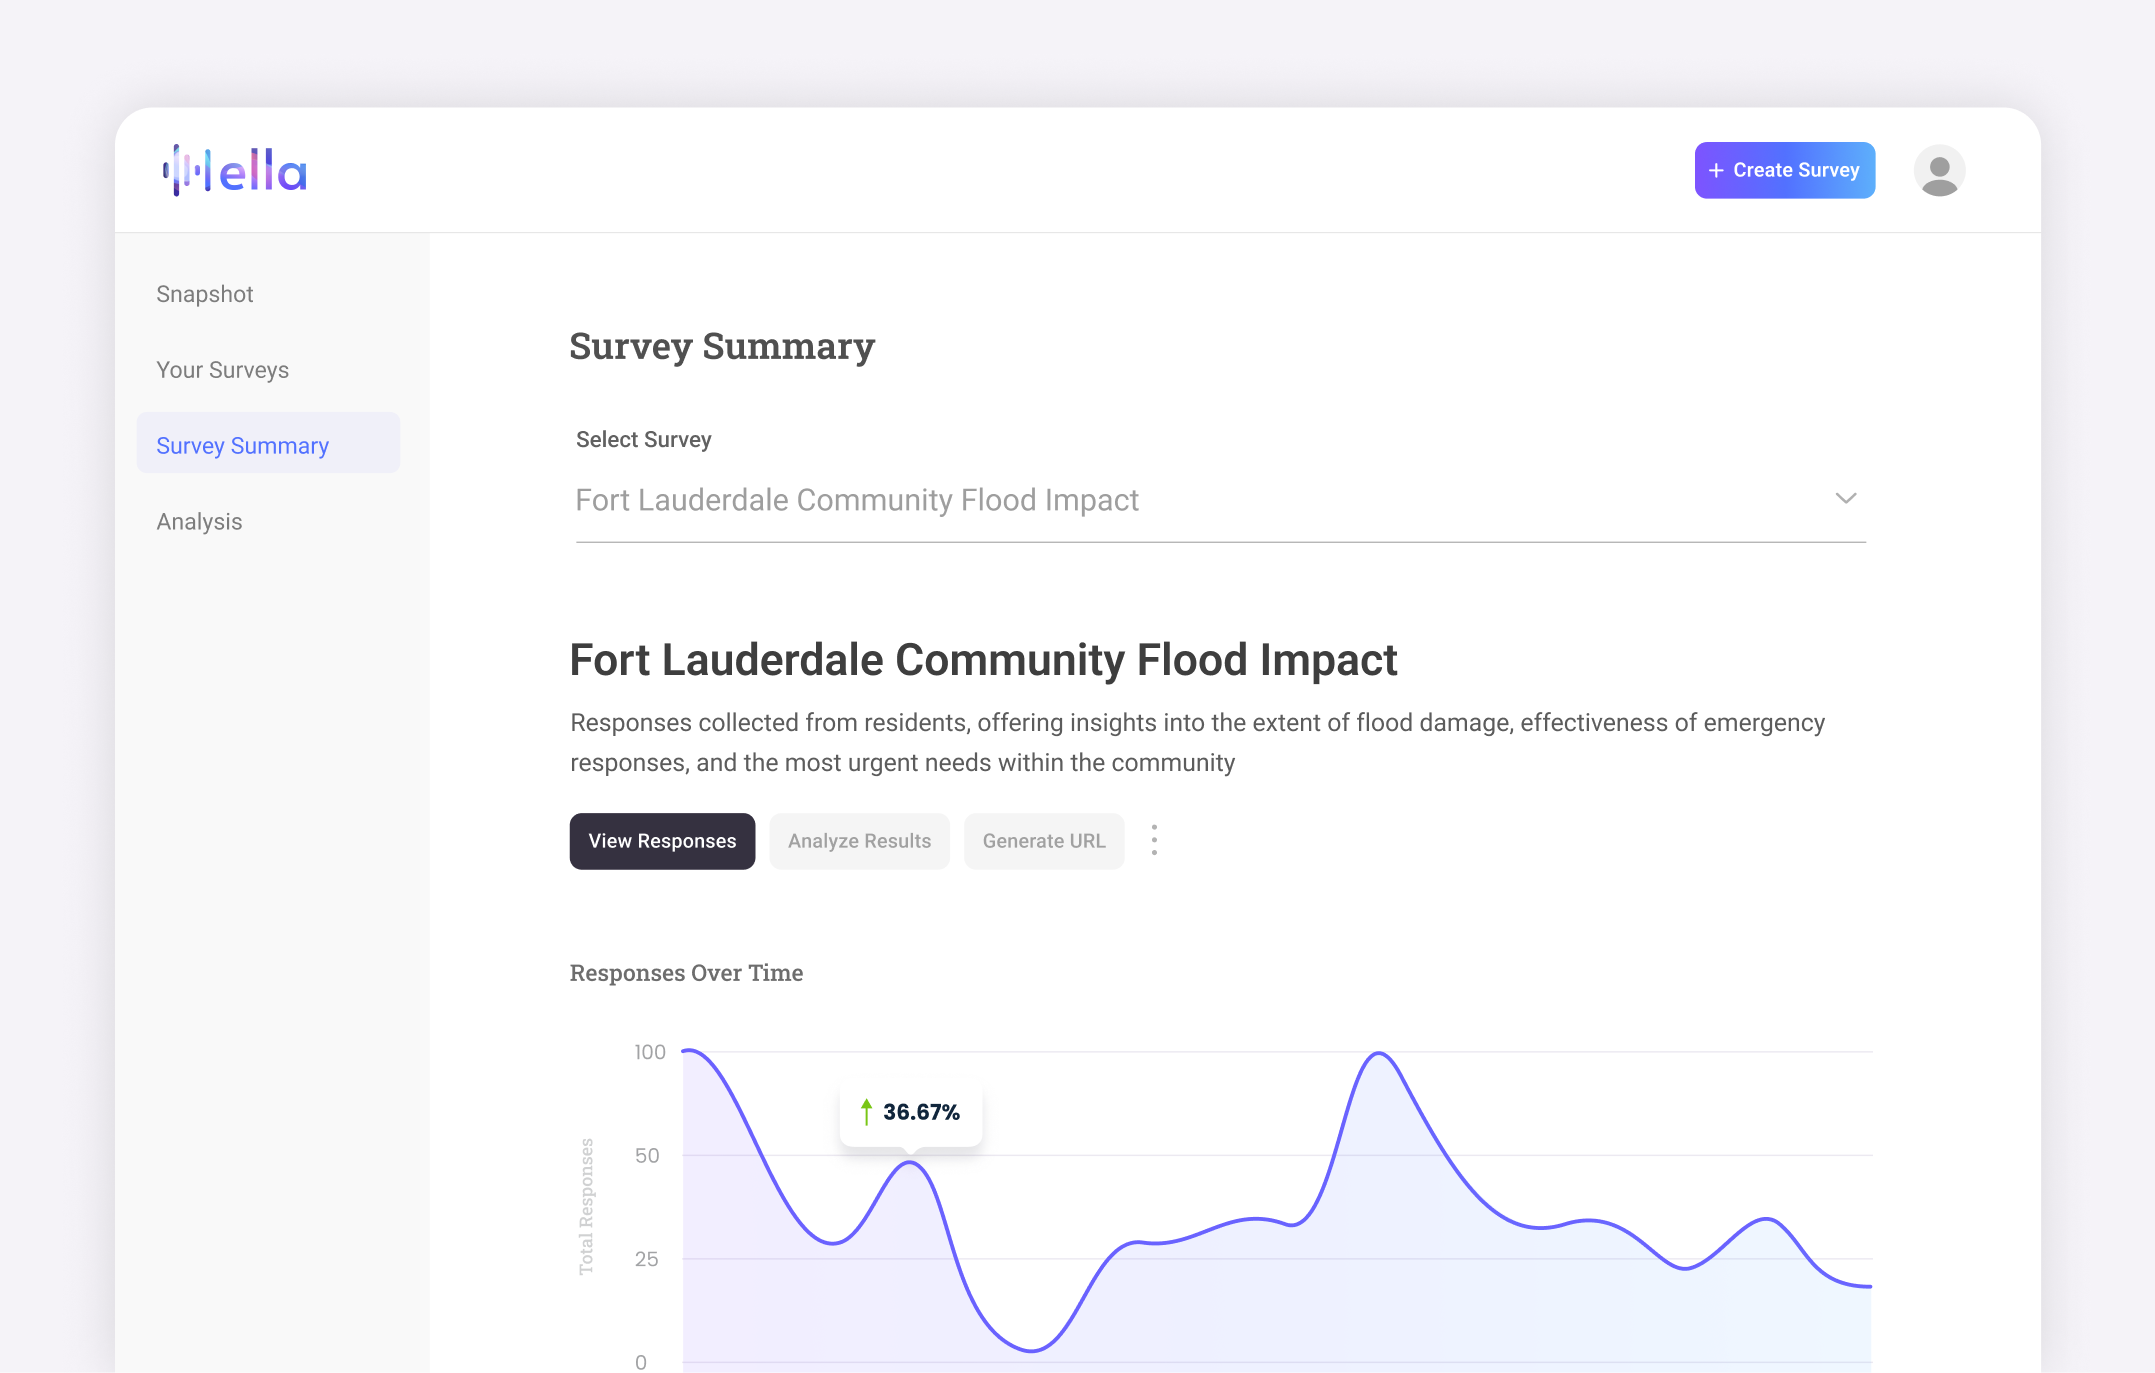The image size is (2155, 1373).
Task: Click Analyze Results button
Action: point(859,841)
